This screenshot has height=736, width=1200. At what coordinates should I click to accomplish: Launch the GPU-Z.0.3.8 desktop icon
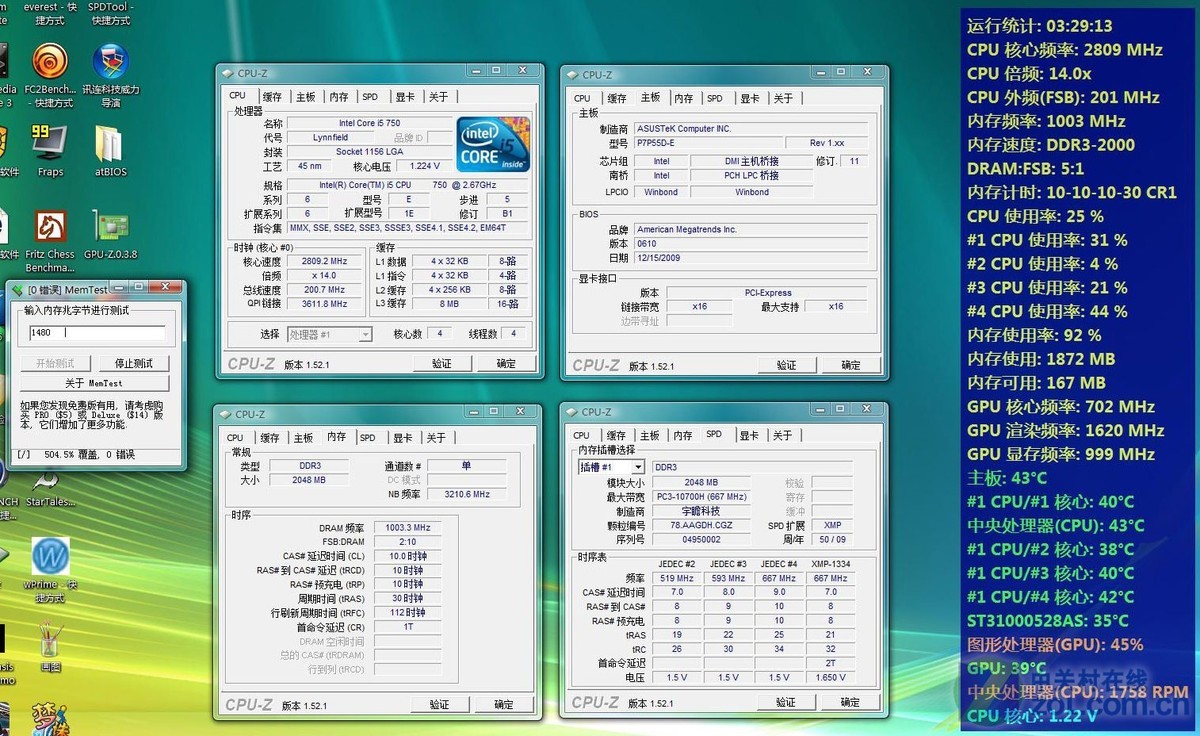110,228
